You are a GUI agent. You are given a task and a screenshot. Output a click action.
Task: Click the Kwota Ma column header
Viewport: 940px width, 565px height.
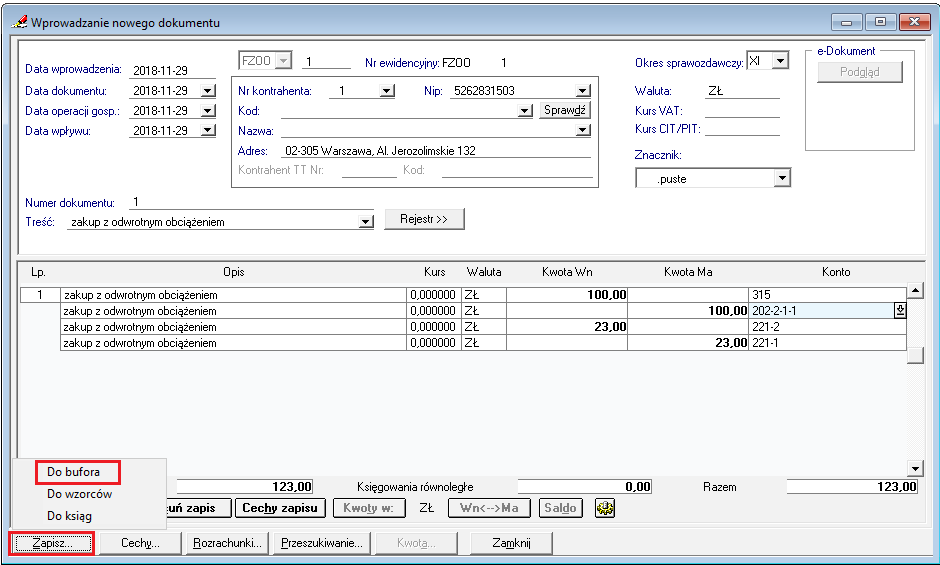(x=688, y=272)
